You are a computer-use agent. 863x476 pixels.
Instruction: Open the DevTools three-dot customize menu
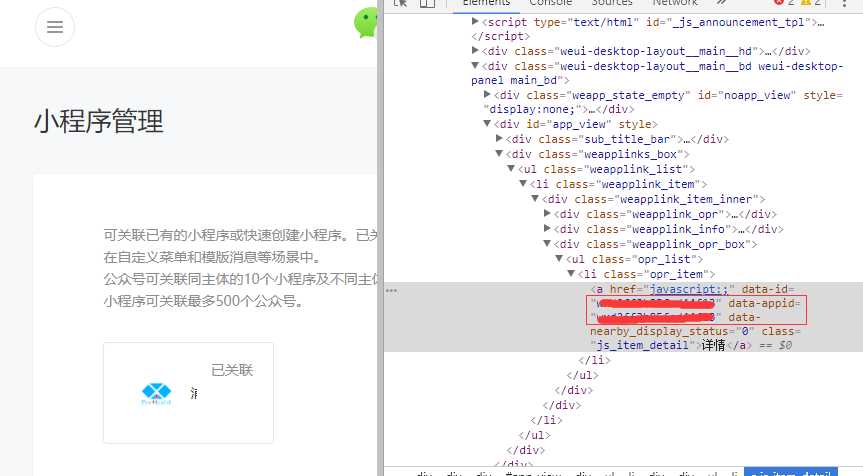[x=844, y=3]
